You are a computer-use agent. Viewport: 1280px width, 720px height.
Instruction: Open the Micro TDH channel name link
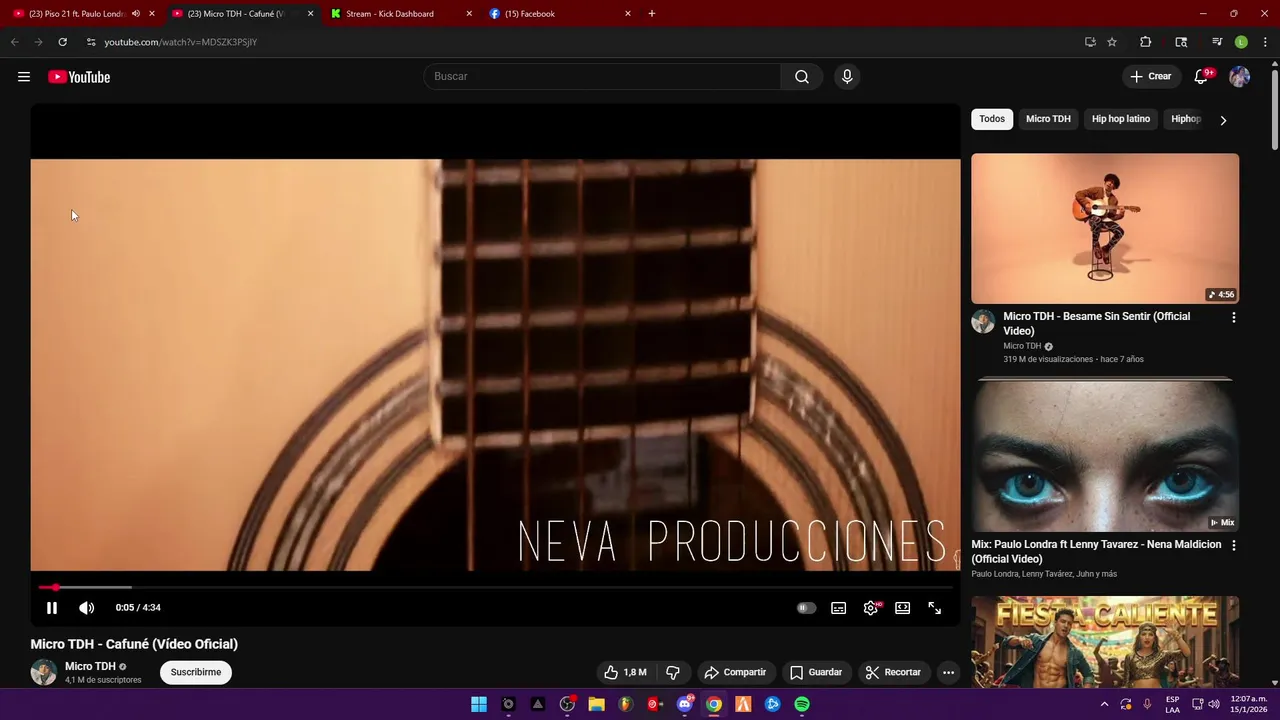pyautogui.click(x=91, y=666)
